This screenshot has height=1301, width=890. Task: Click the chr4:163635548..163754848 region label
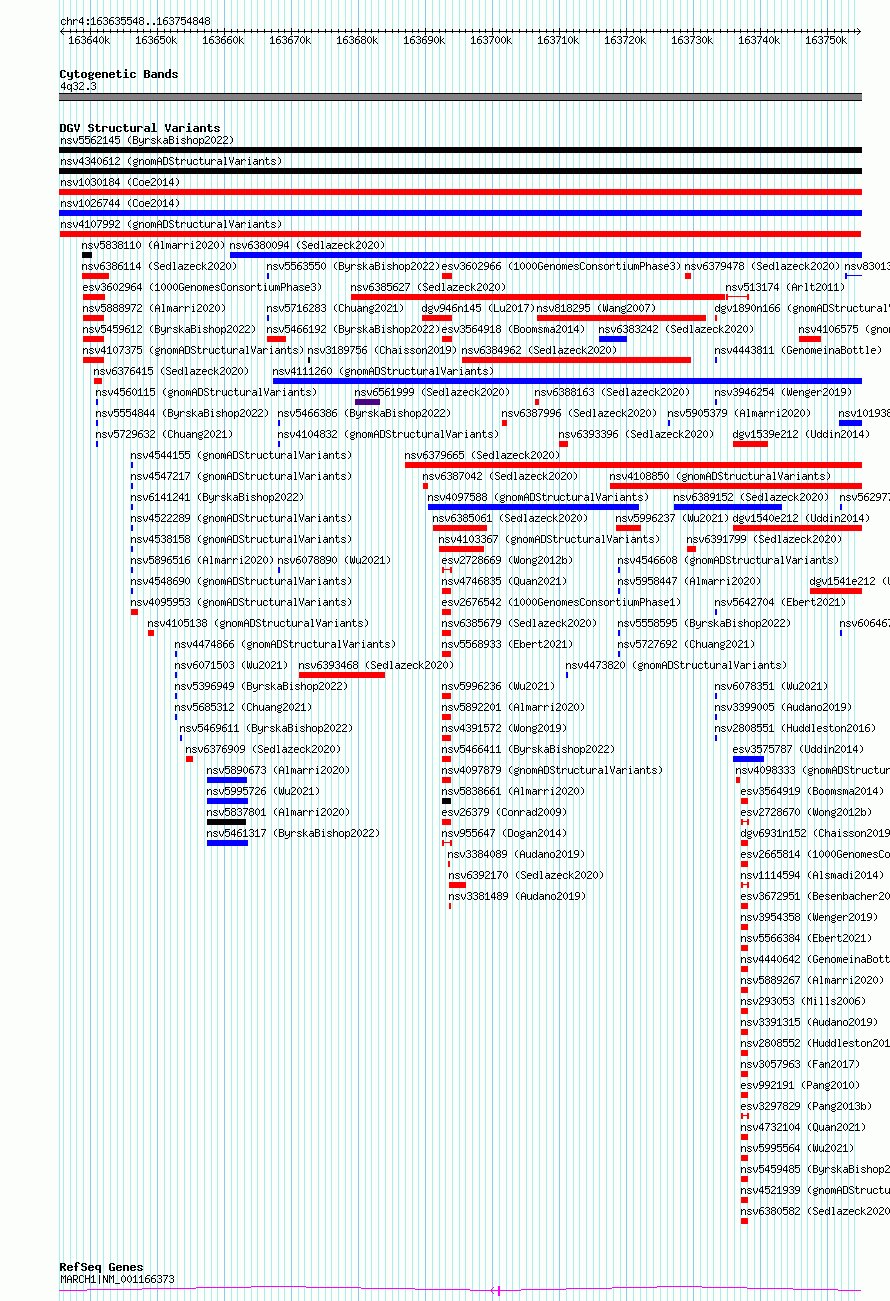(135, 21)
